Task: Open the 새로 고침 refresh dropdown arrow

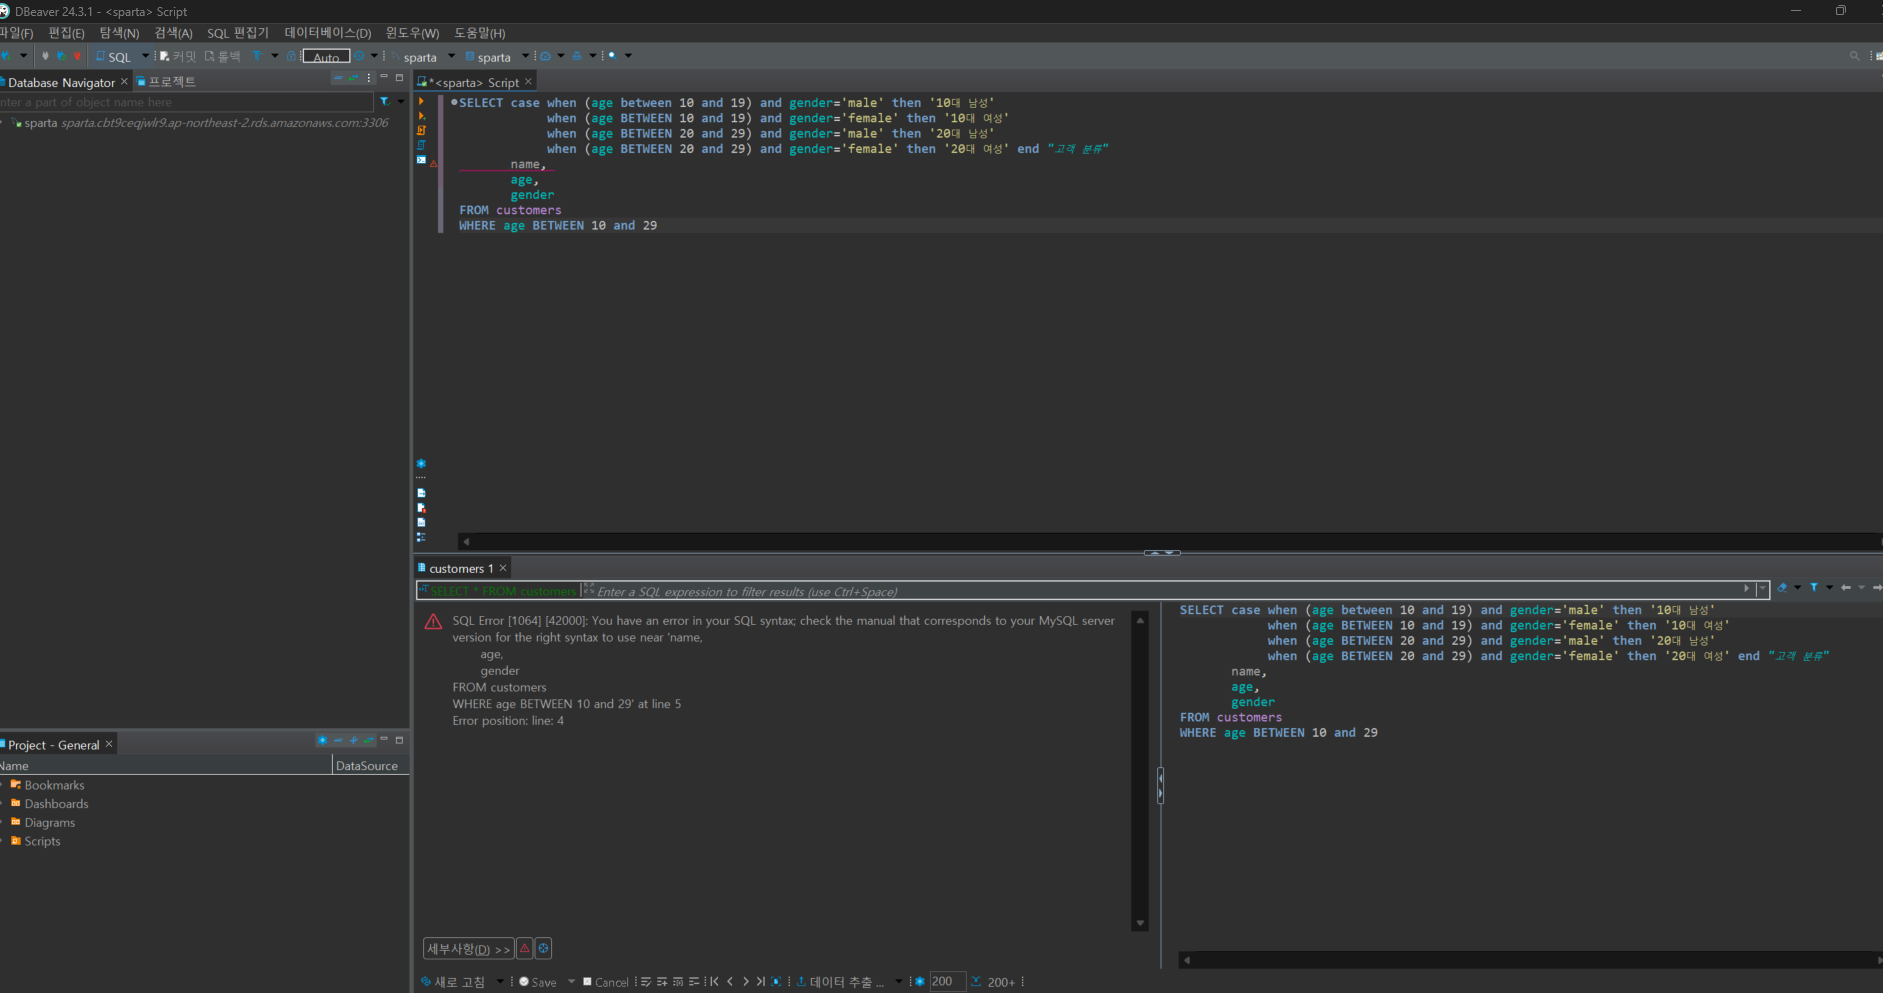Action: point(500,982)
